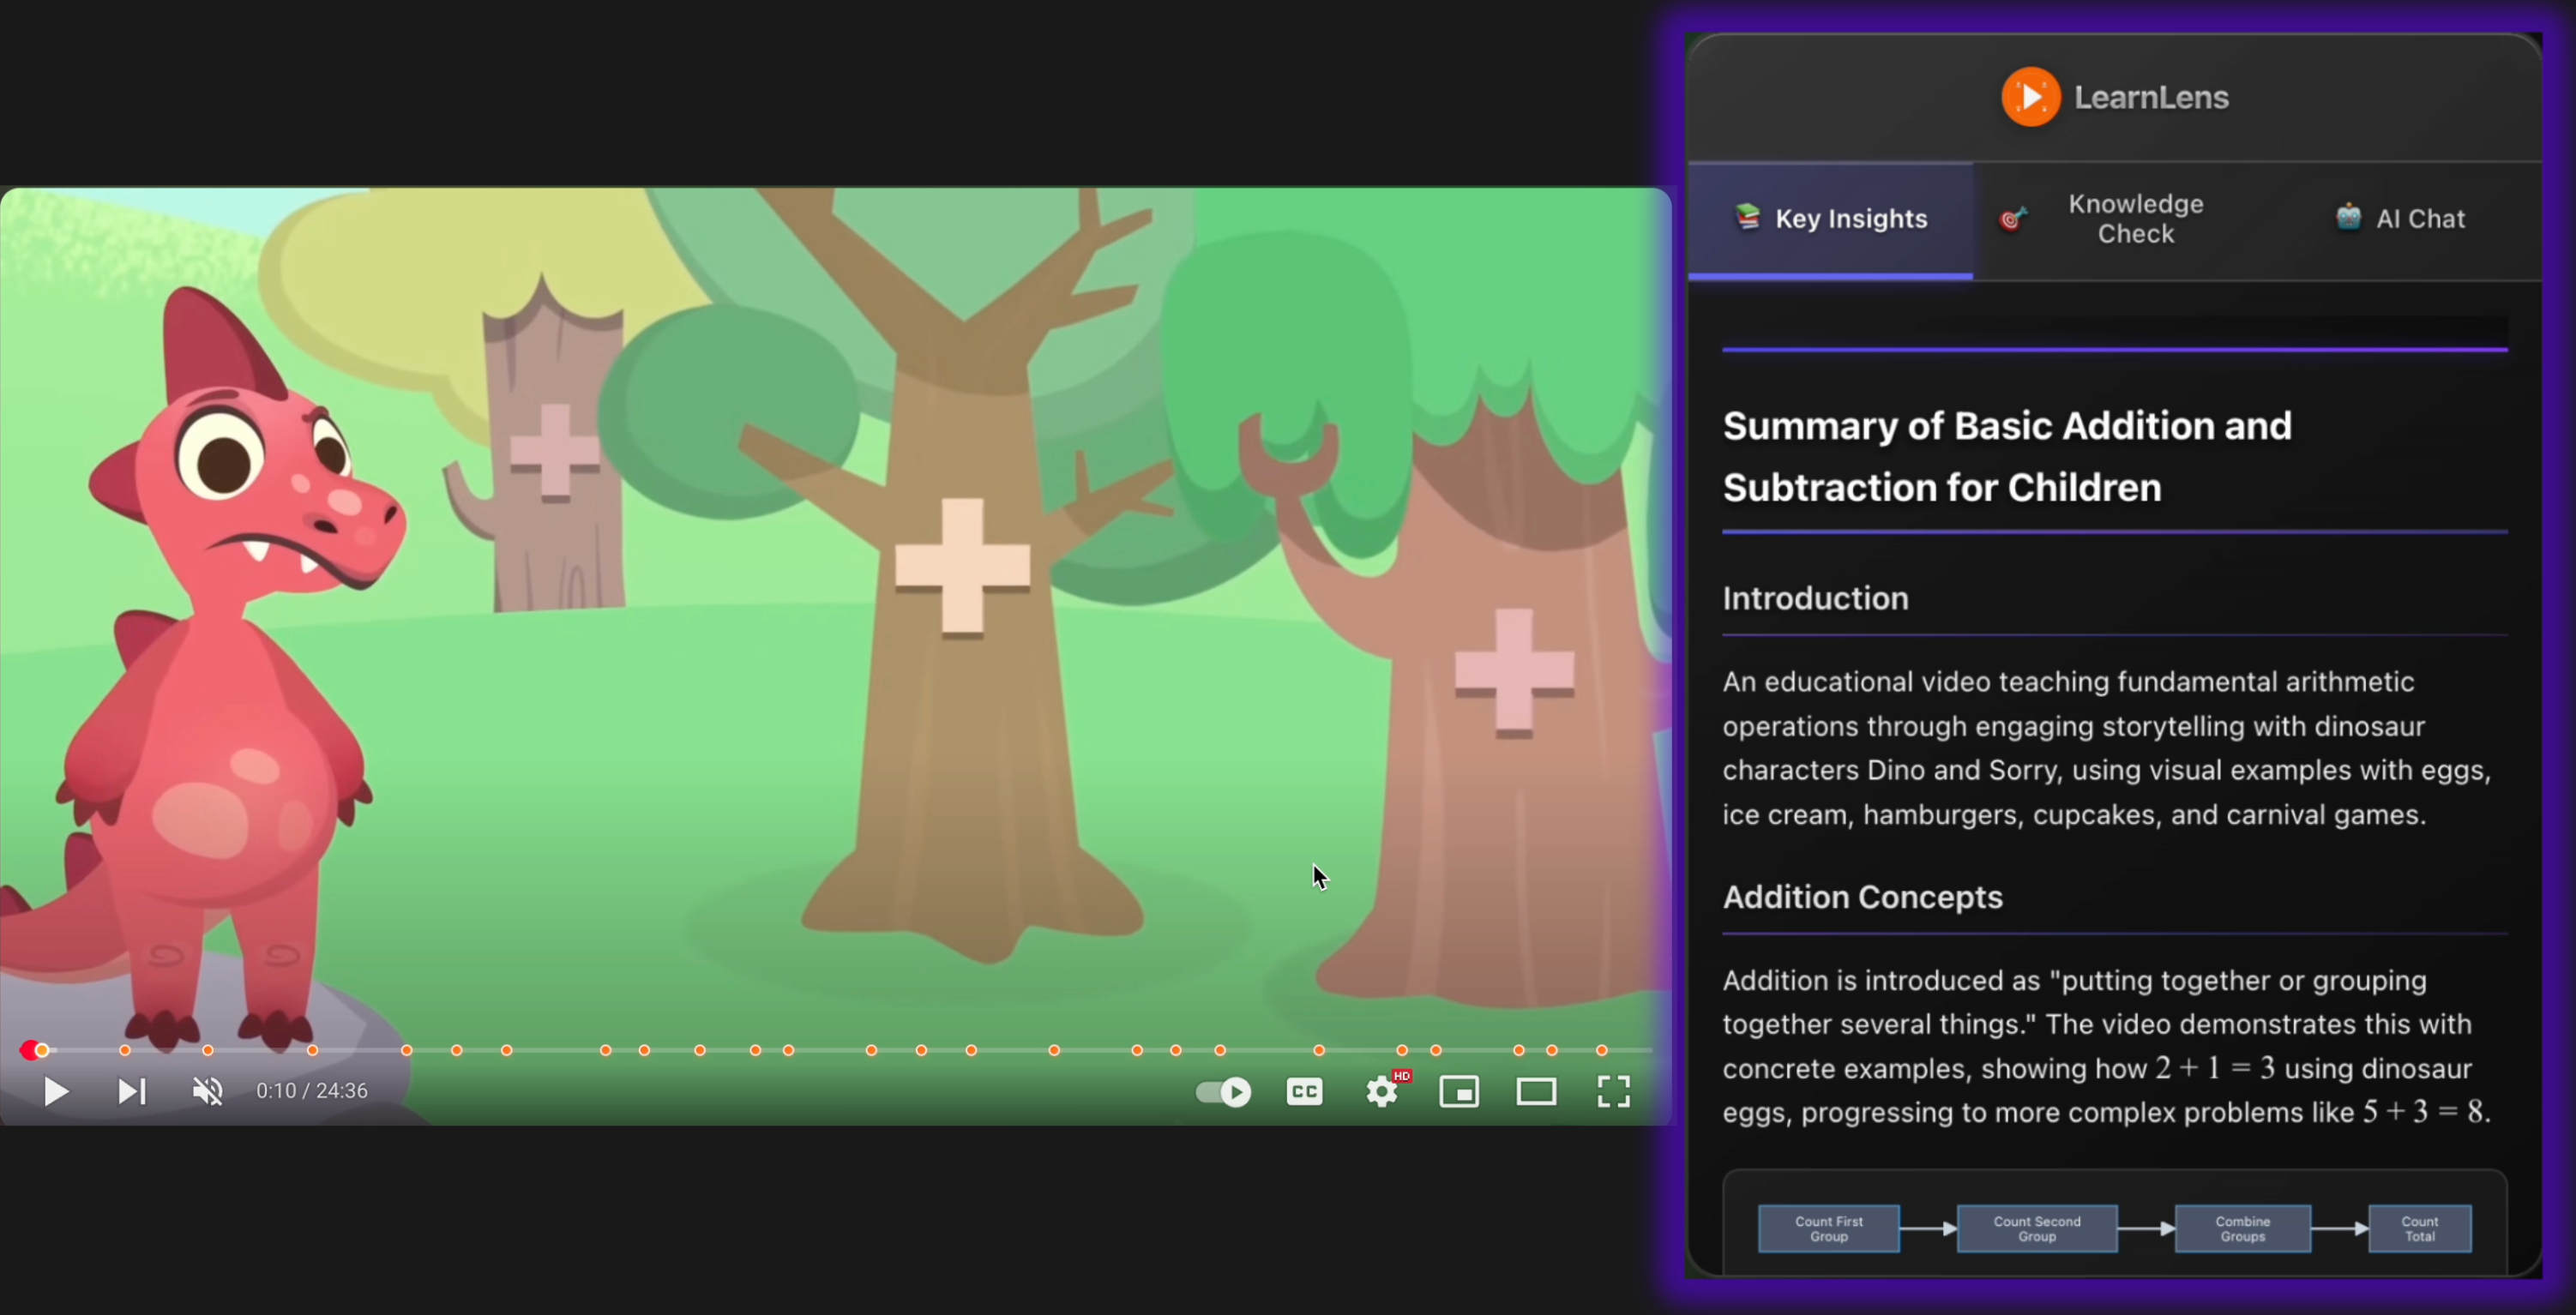Viewport: 2576px width, 1315px height.
Task: Open the AI Chat tab
Action: [x=2419, y=219]
